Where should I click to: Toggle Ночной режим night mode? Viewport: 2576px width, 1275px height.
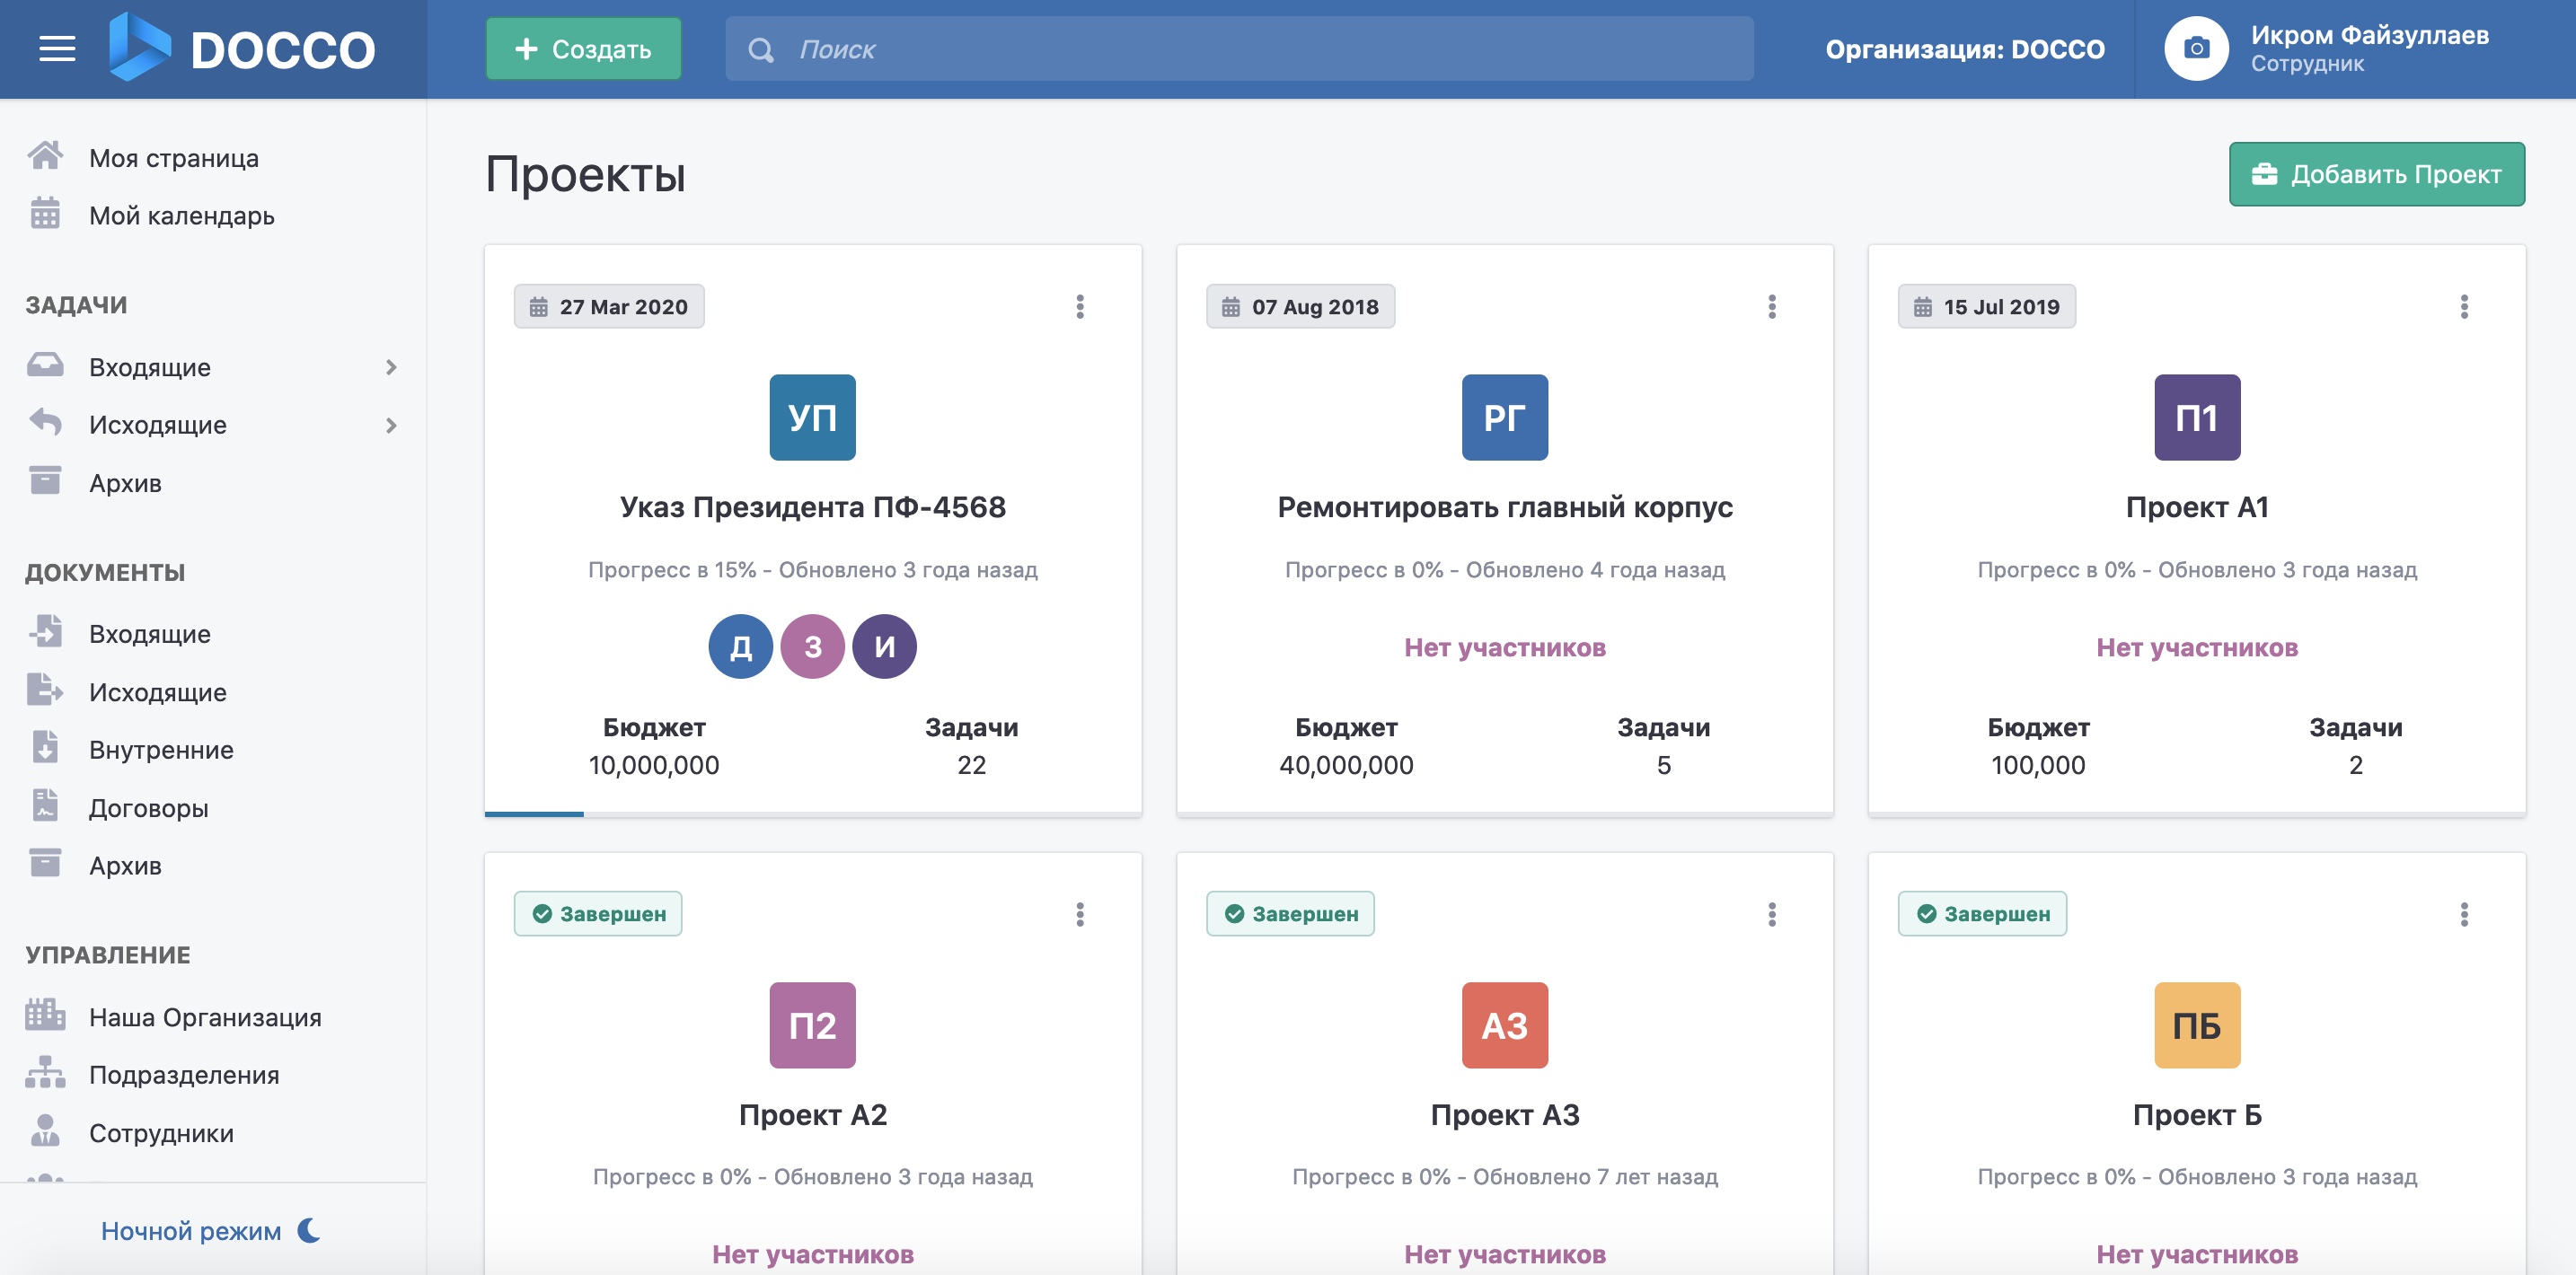[x=211, y=1230]
